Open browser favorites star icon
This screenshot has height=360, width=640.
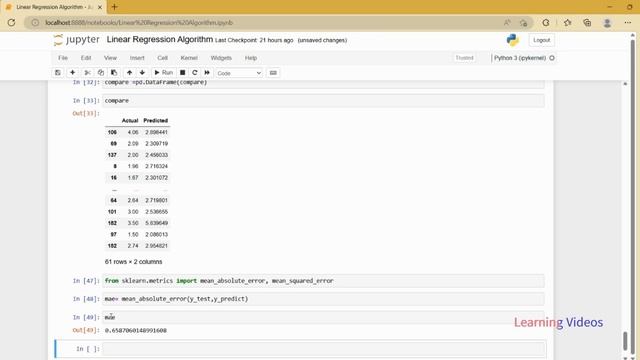567,23
